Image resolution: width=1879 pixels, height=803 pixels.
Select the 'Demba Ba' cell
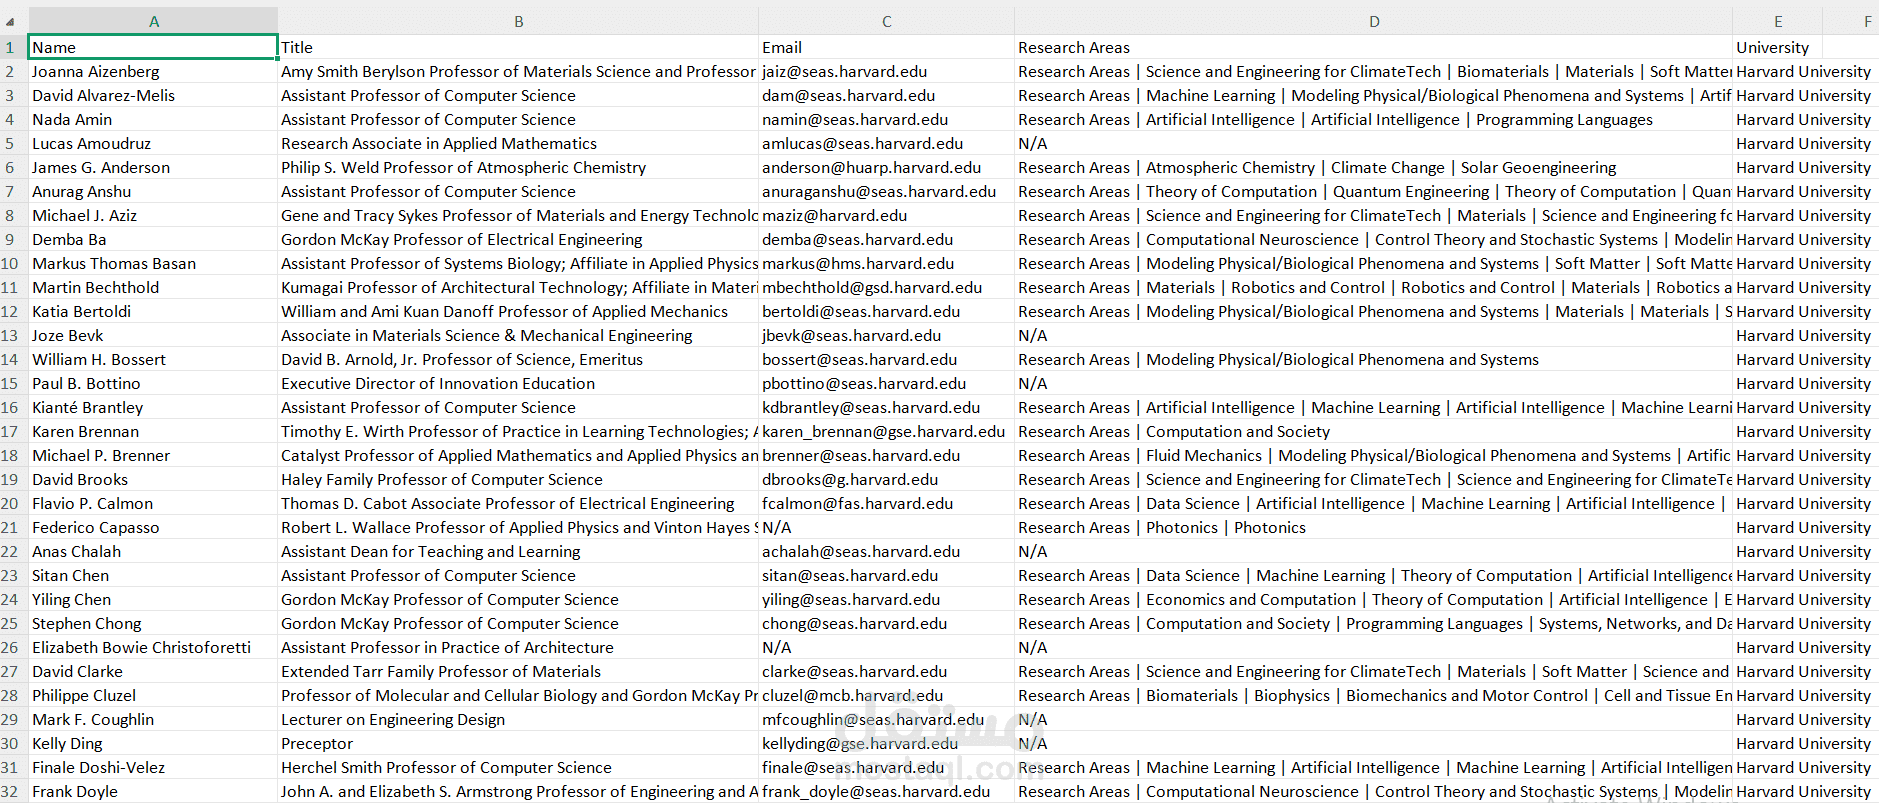pos(153,239)
